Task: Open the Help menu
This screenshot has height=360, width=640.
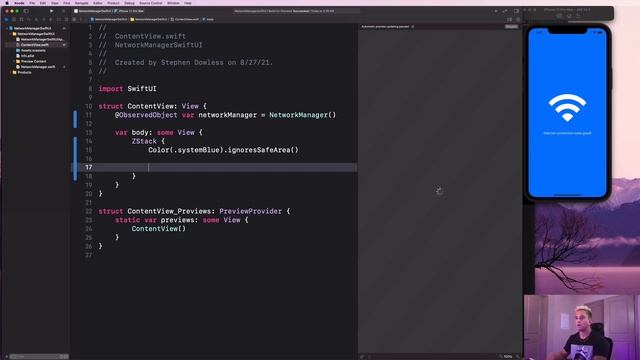Action: [188, 3]
